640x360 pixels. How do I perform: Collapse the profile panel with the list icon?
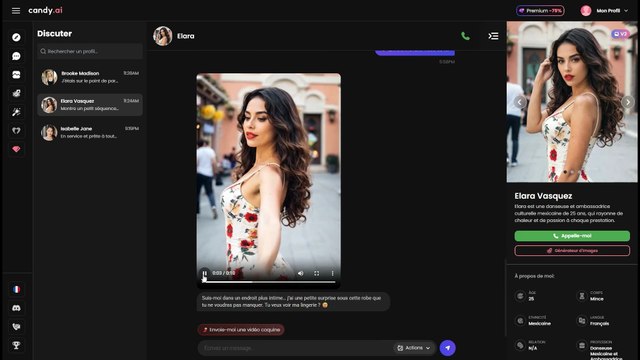(x=493, y=36)
